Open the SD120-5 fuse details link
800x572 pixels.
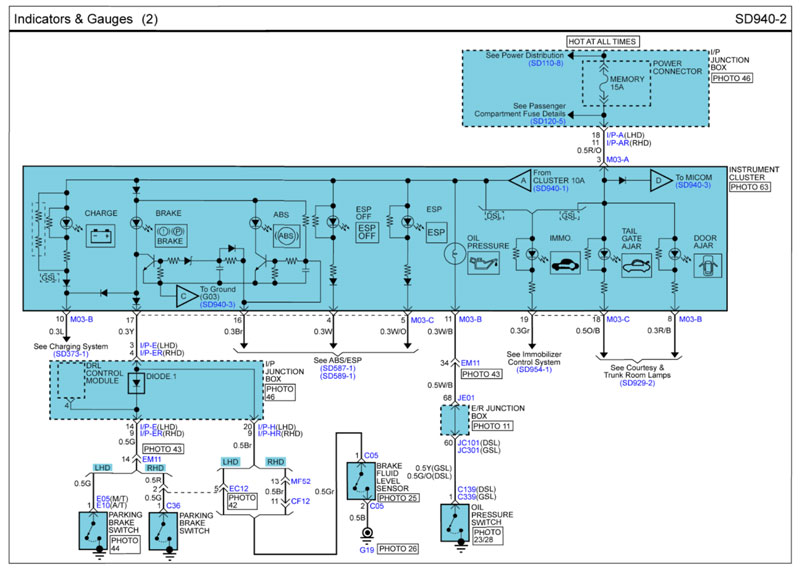(544, 122)
